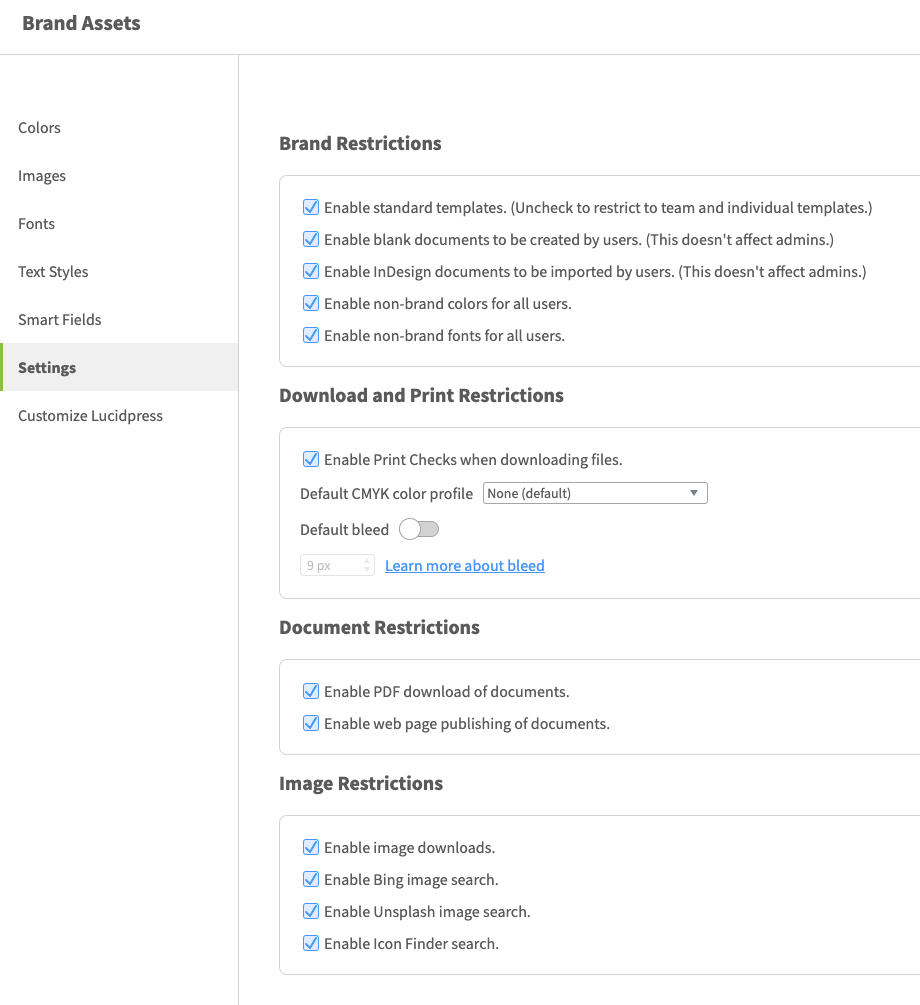Click the Brand Assets page title
Screen dimensions: 920x1005
[x=81, y=23]
